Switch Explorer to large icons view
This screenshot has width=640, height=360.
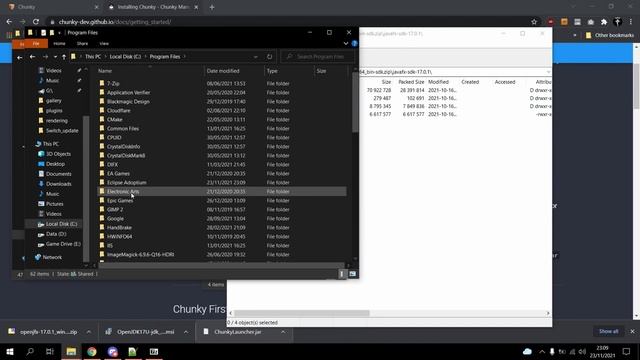click(x=352, y=274)
